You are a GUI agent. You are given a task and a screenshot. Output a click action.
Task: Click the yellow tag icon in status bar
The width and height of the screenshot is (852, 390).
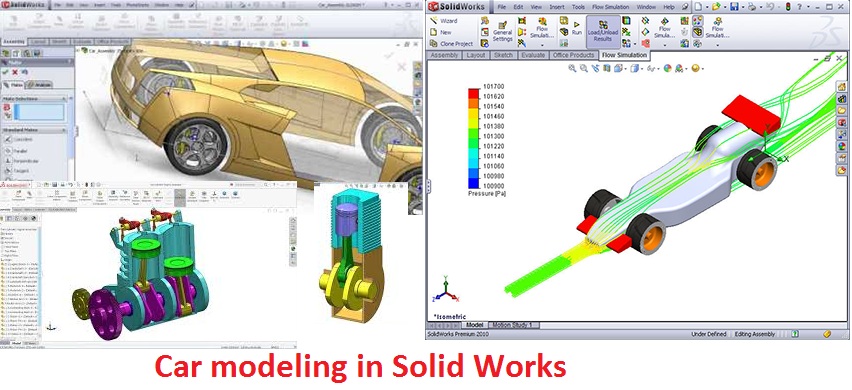827,334
